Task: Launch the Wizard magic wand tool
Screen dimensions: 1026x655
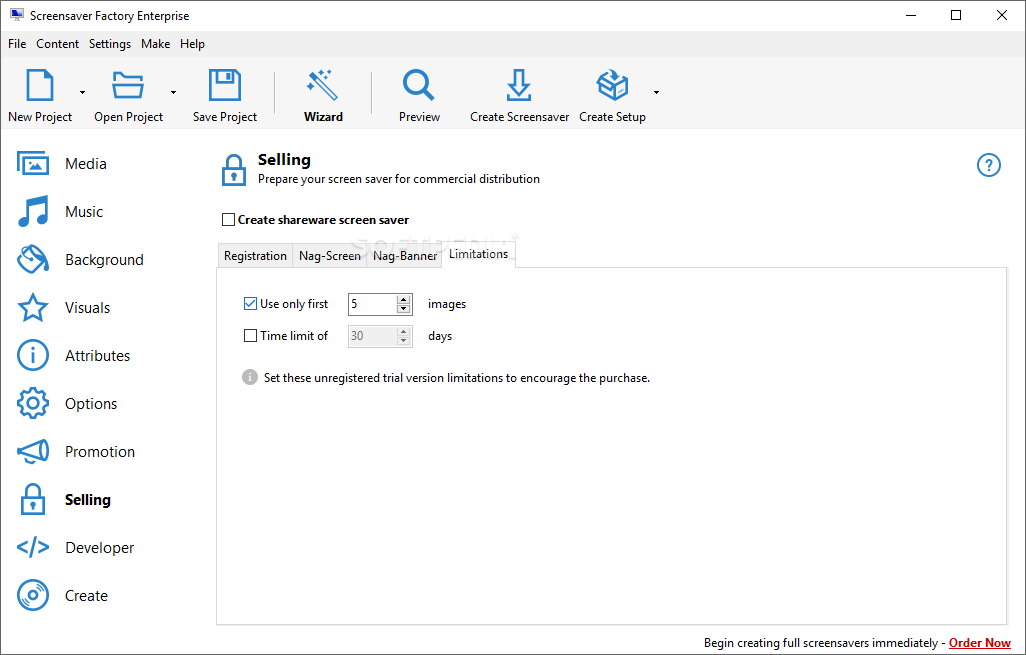Action: click(323, 85)
